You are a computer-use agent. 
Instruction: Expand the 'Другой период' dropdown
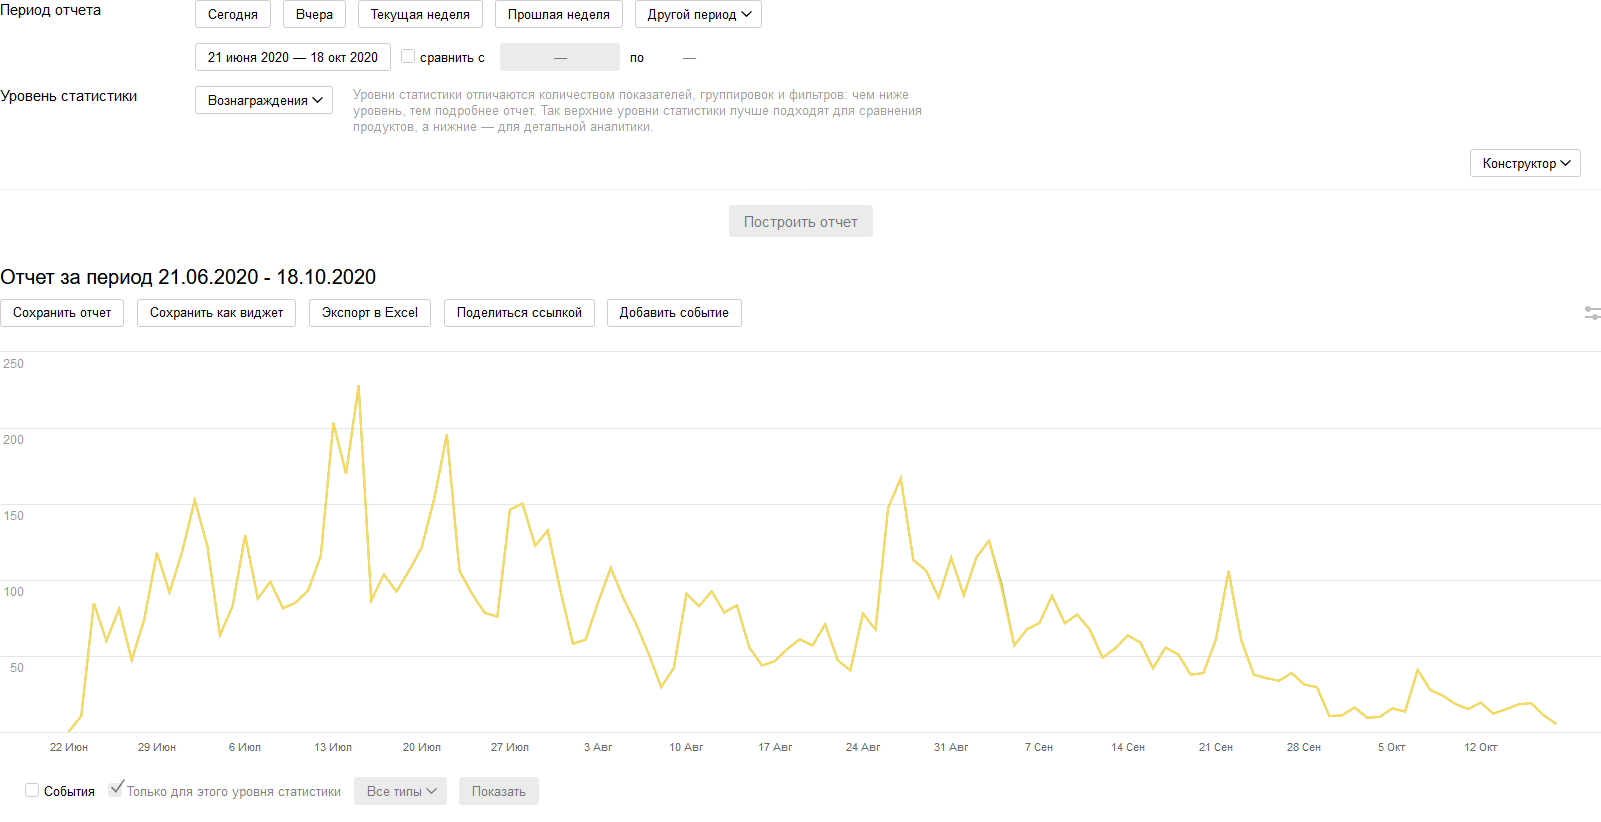(x=698, y=15)
